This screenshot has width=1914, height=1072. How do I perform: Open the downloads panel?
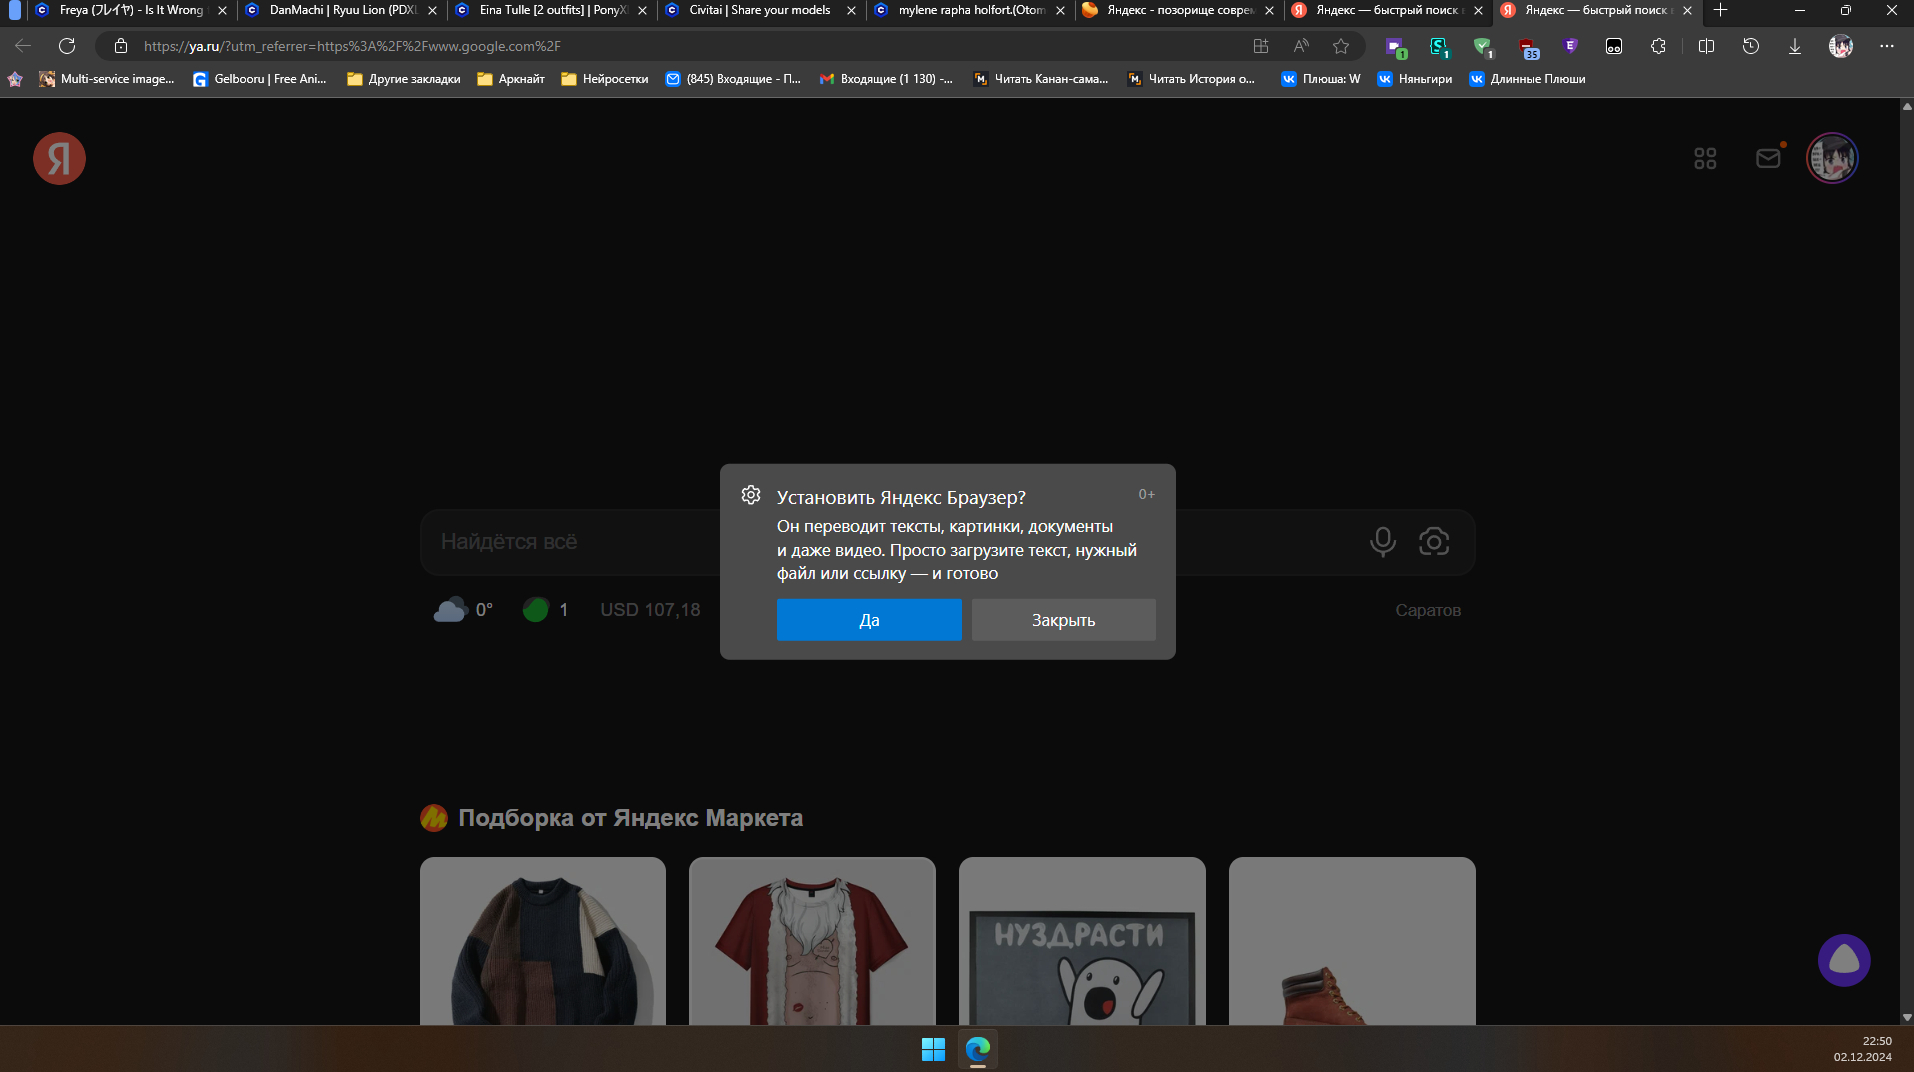click(x=1795, y=46)
